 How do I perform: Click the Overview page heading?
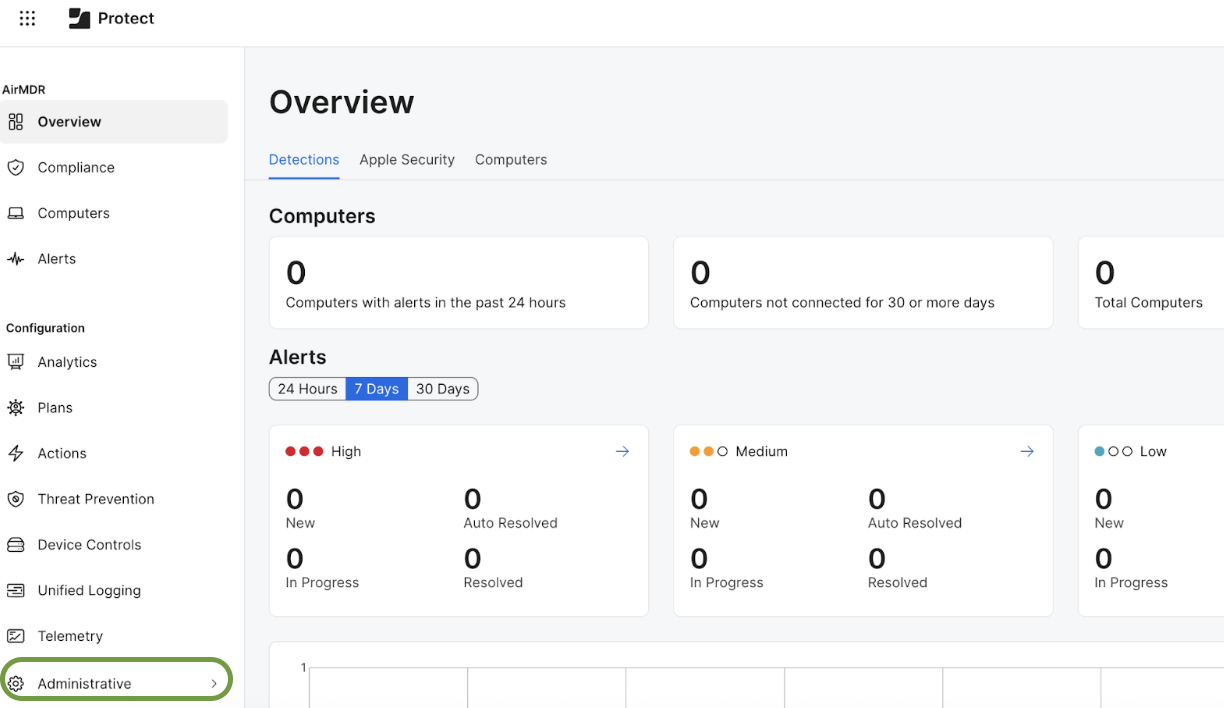(342, 102)
